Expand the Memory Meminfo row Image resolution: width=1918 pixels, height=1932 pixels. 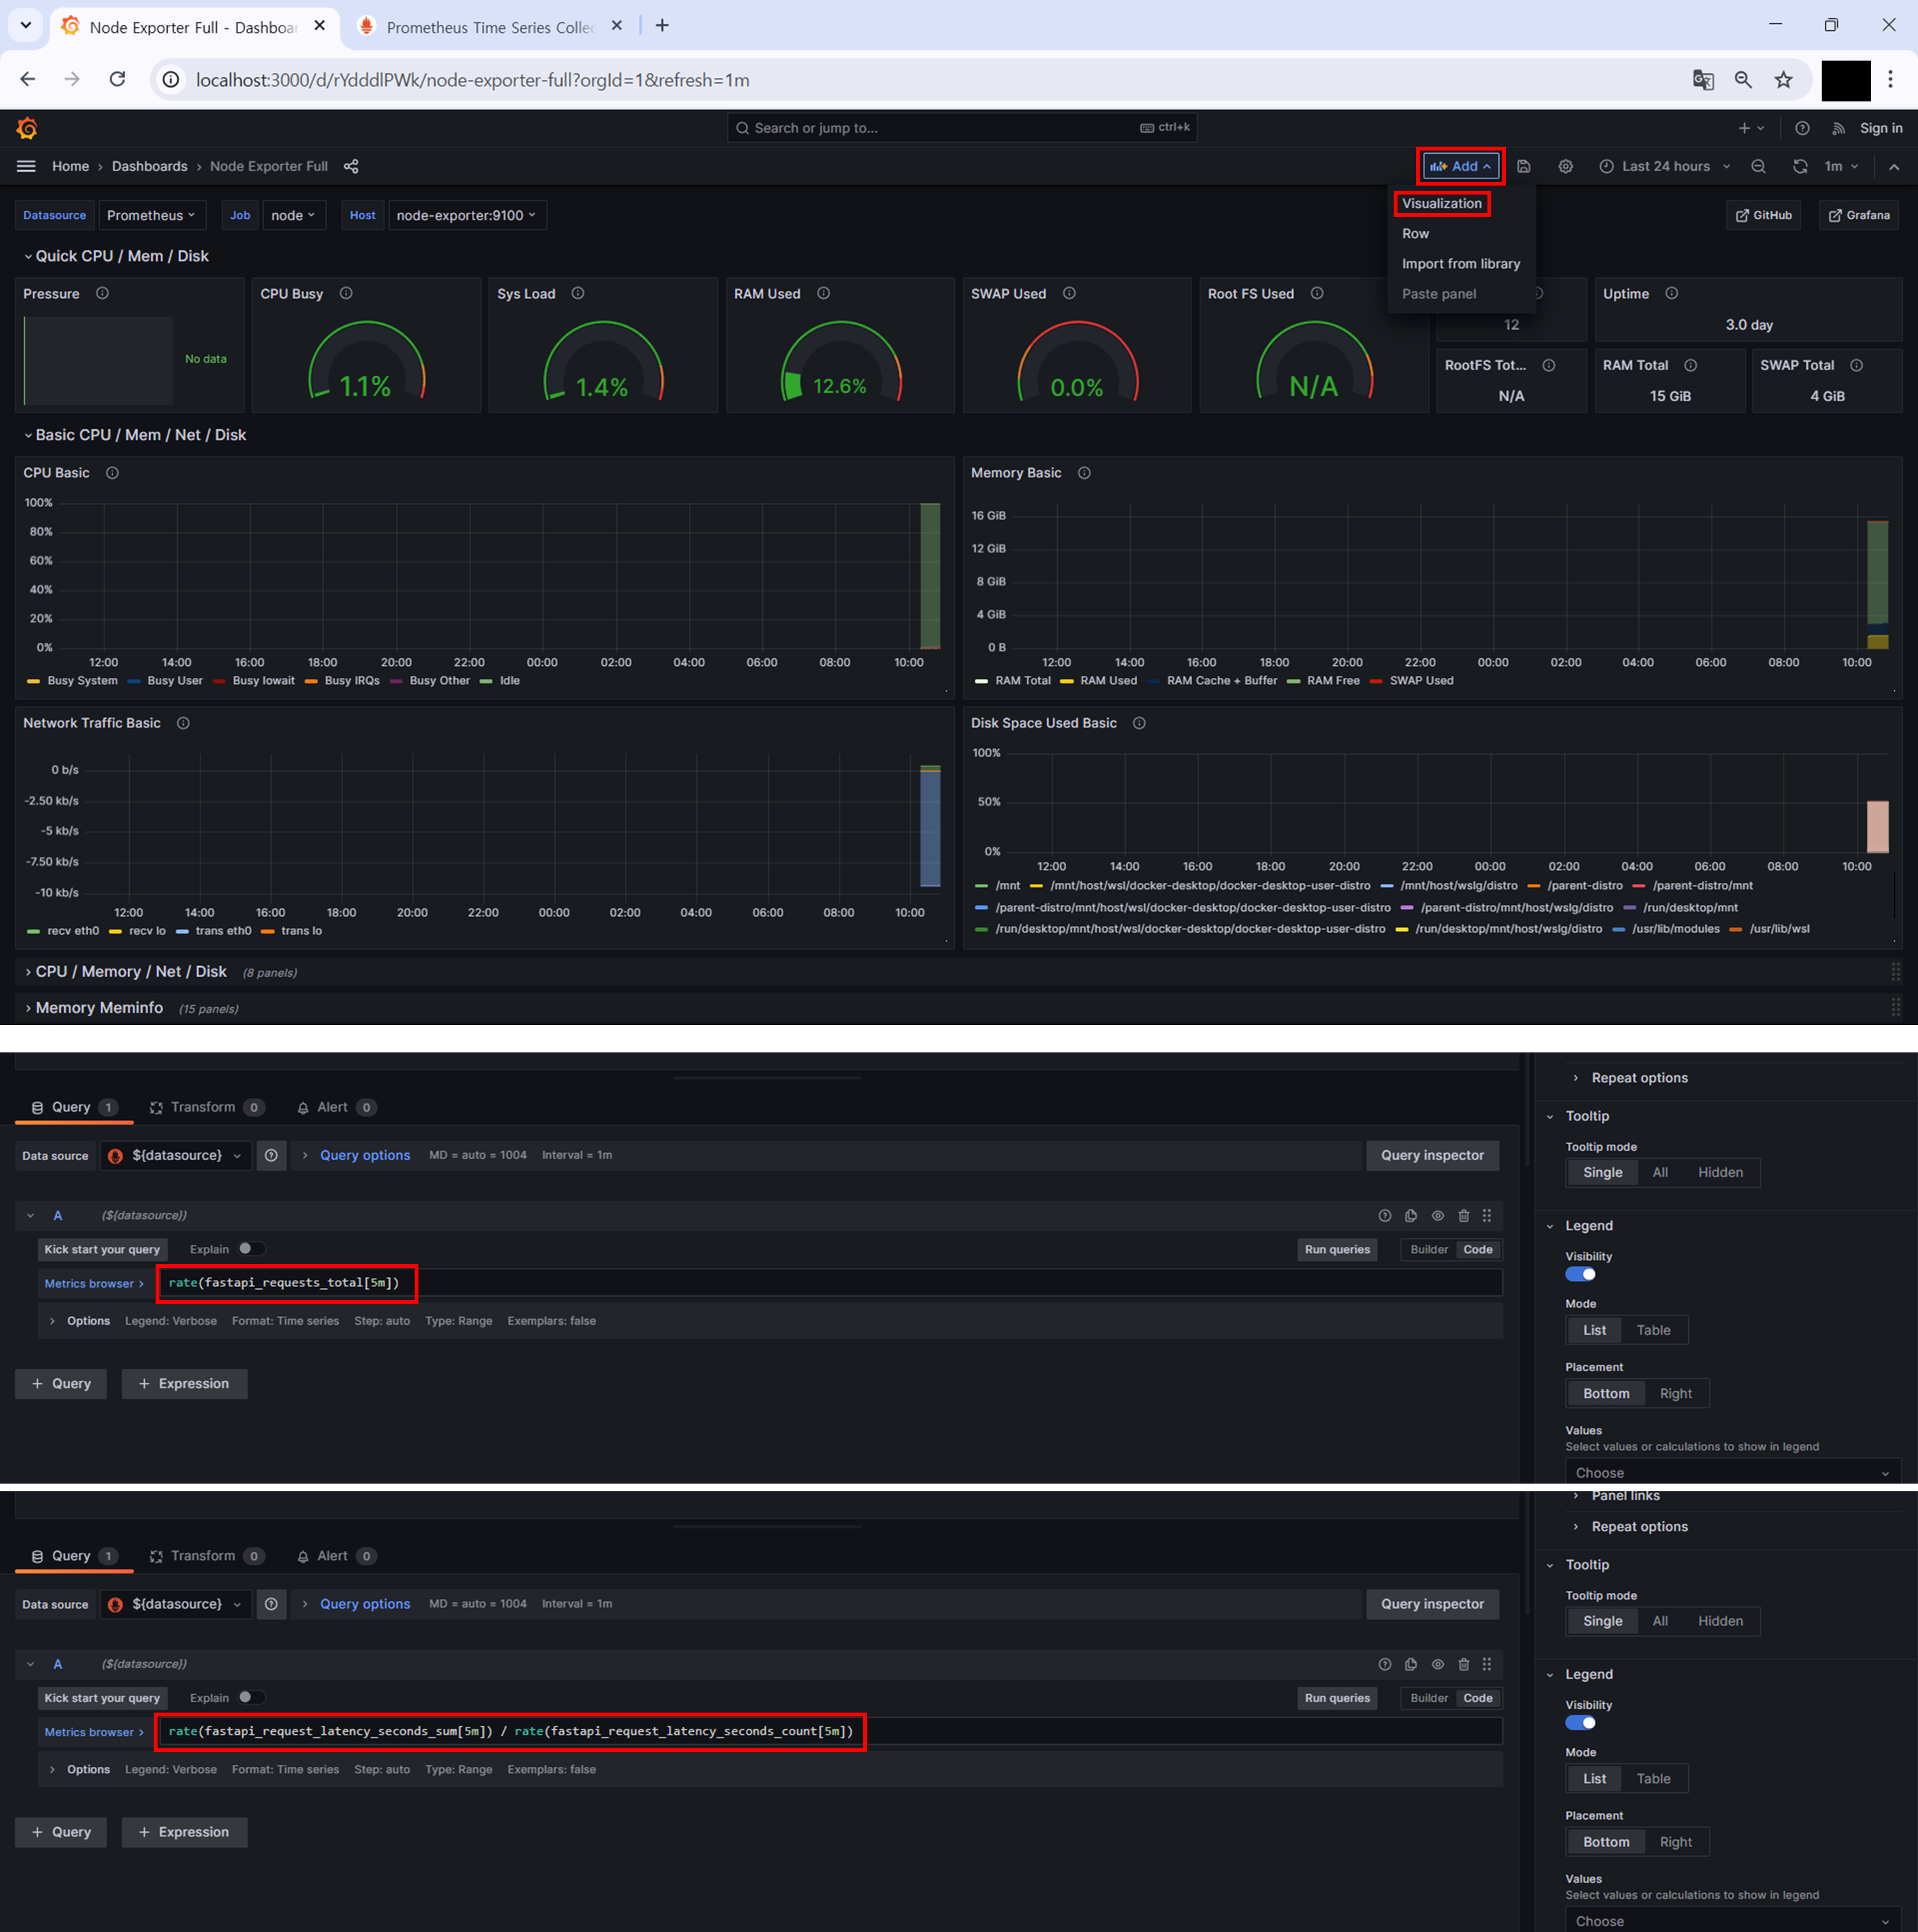click(x=99, y=1008)
